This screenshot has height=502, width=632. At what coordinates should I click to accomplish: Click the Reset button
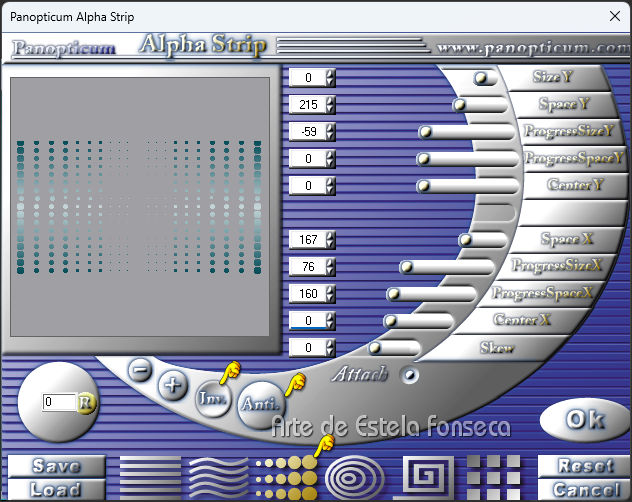click(585, 467)
